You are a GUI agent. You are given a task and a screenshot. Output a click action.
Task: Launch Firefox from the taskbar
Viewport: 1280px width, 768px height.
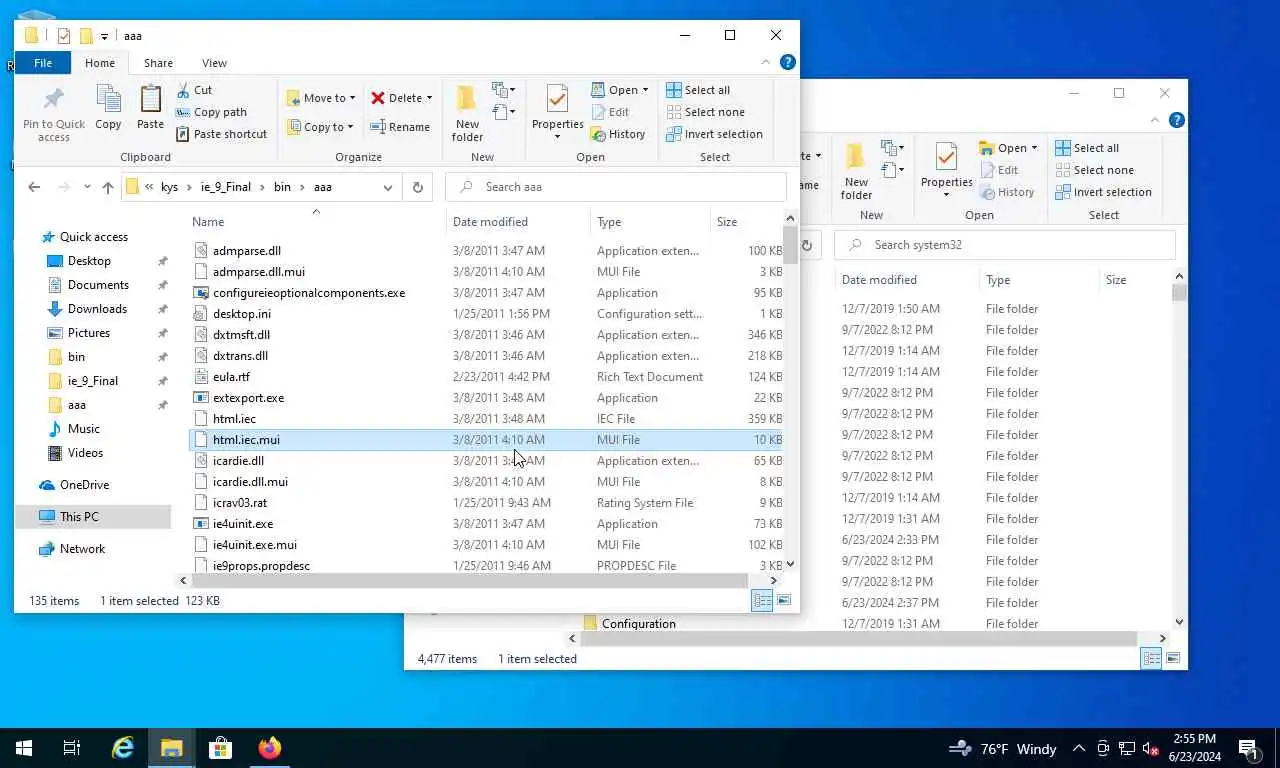(269, 748)
